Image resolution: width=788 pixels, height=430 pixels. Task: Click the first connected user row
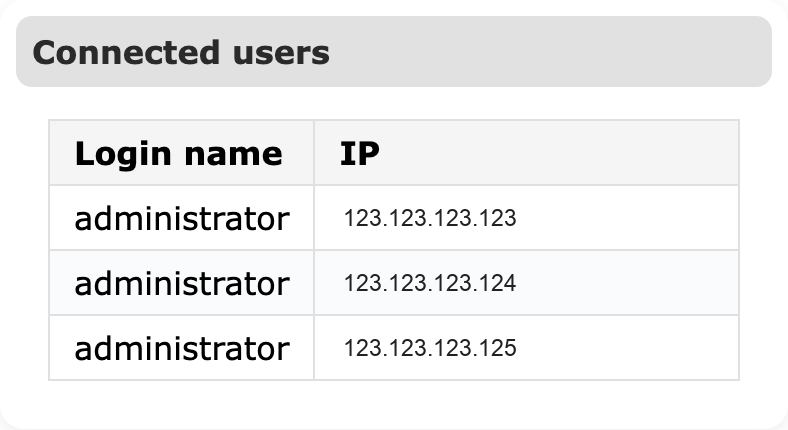tap(393, 218)
